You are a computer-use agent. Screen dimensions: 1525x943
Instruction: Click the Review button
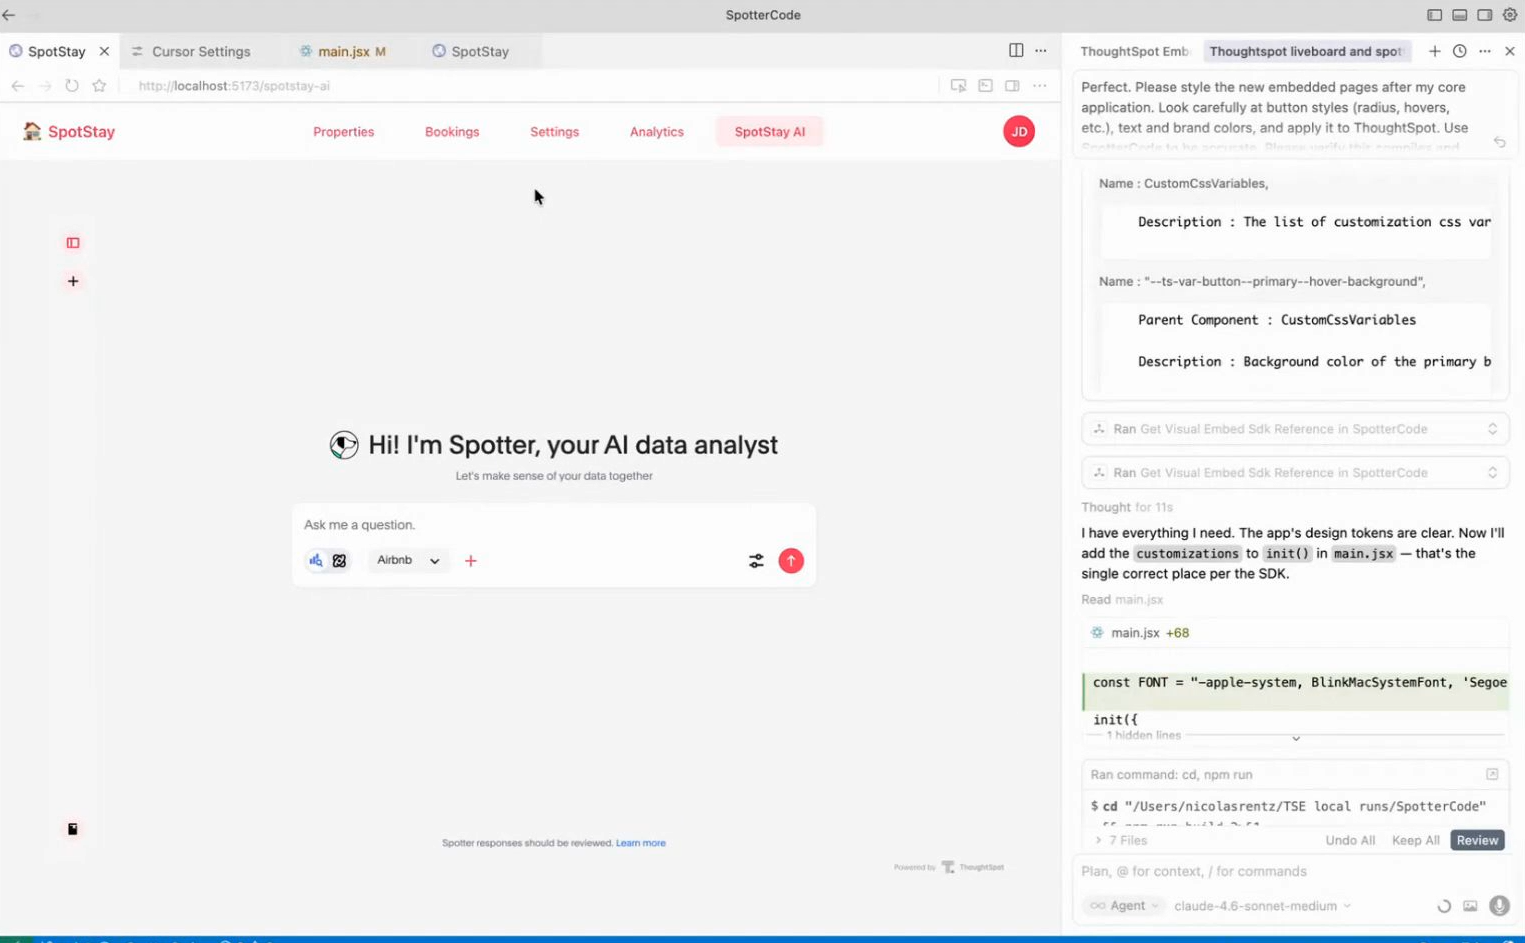point(1477,841)
